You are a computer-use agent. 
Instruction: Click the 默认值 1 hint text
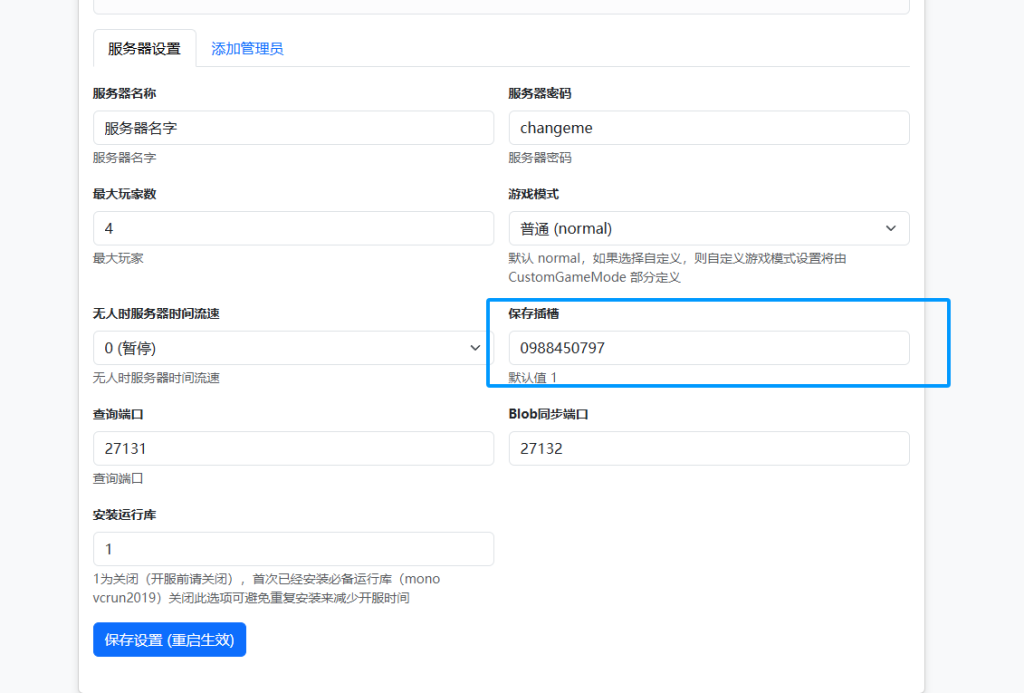[x=532, y=378]
